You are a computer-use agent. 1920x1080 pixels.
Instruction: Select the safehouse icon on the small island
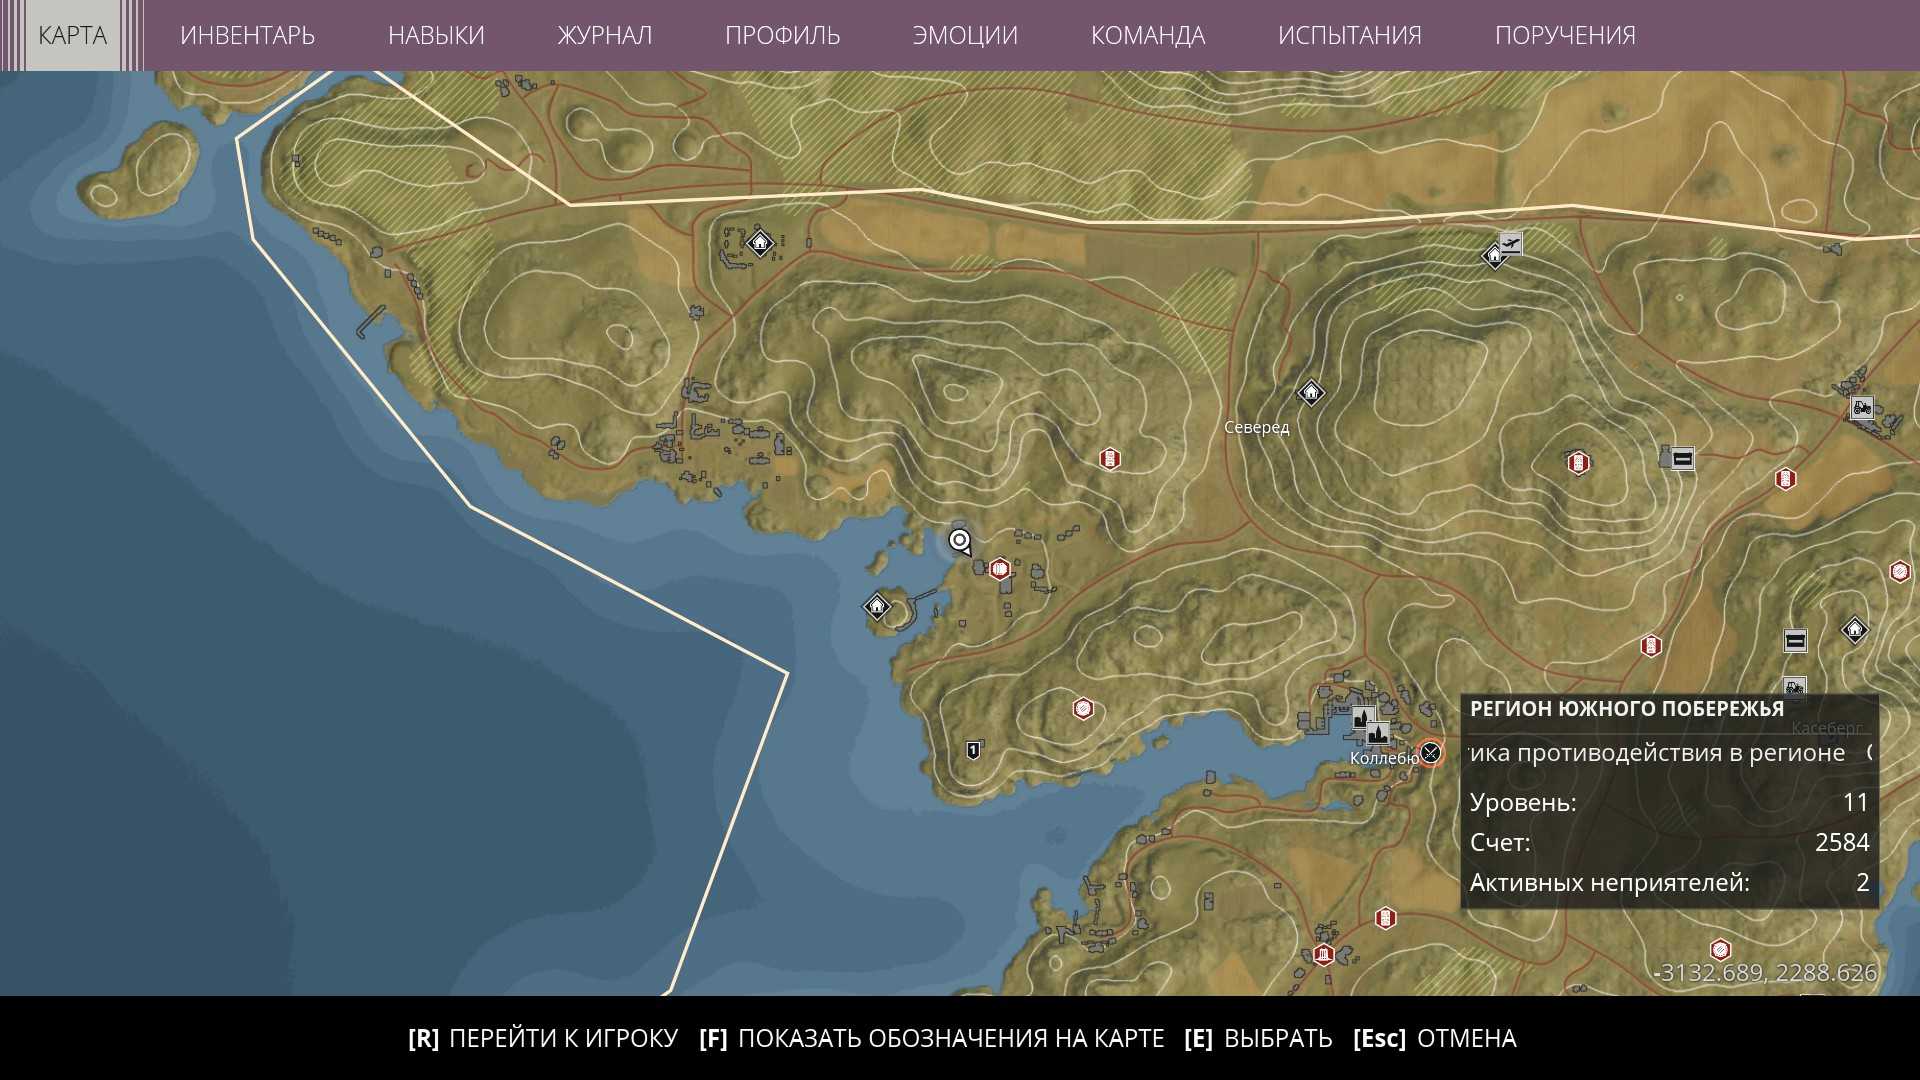click(x=876, y=605)
